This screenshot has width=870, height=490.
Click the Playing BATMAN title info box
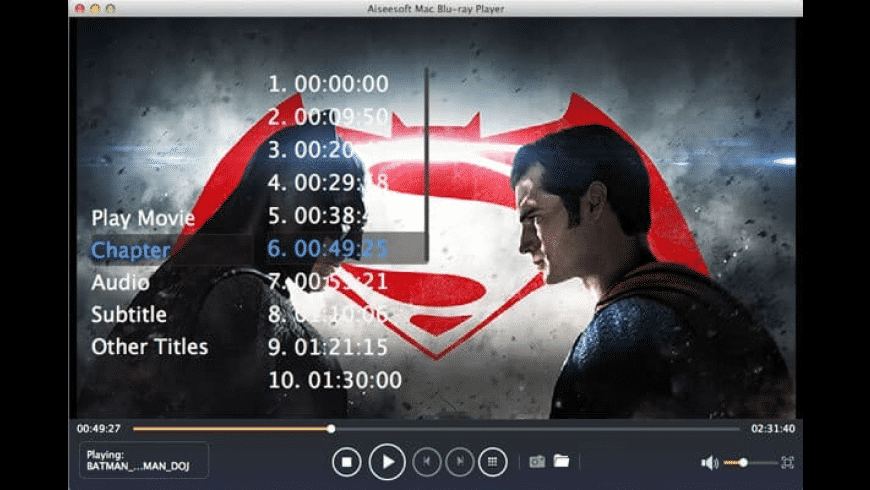click(x=144, y=460)
